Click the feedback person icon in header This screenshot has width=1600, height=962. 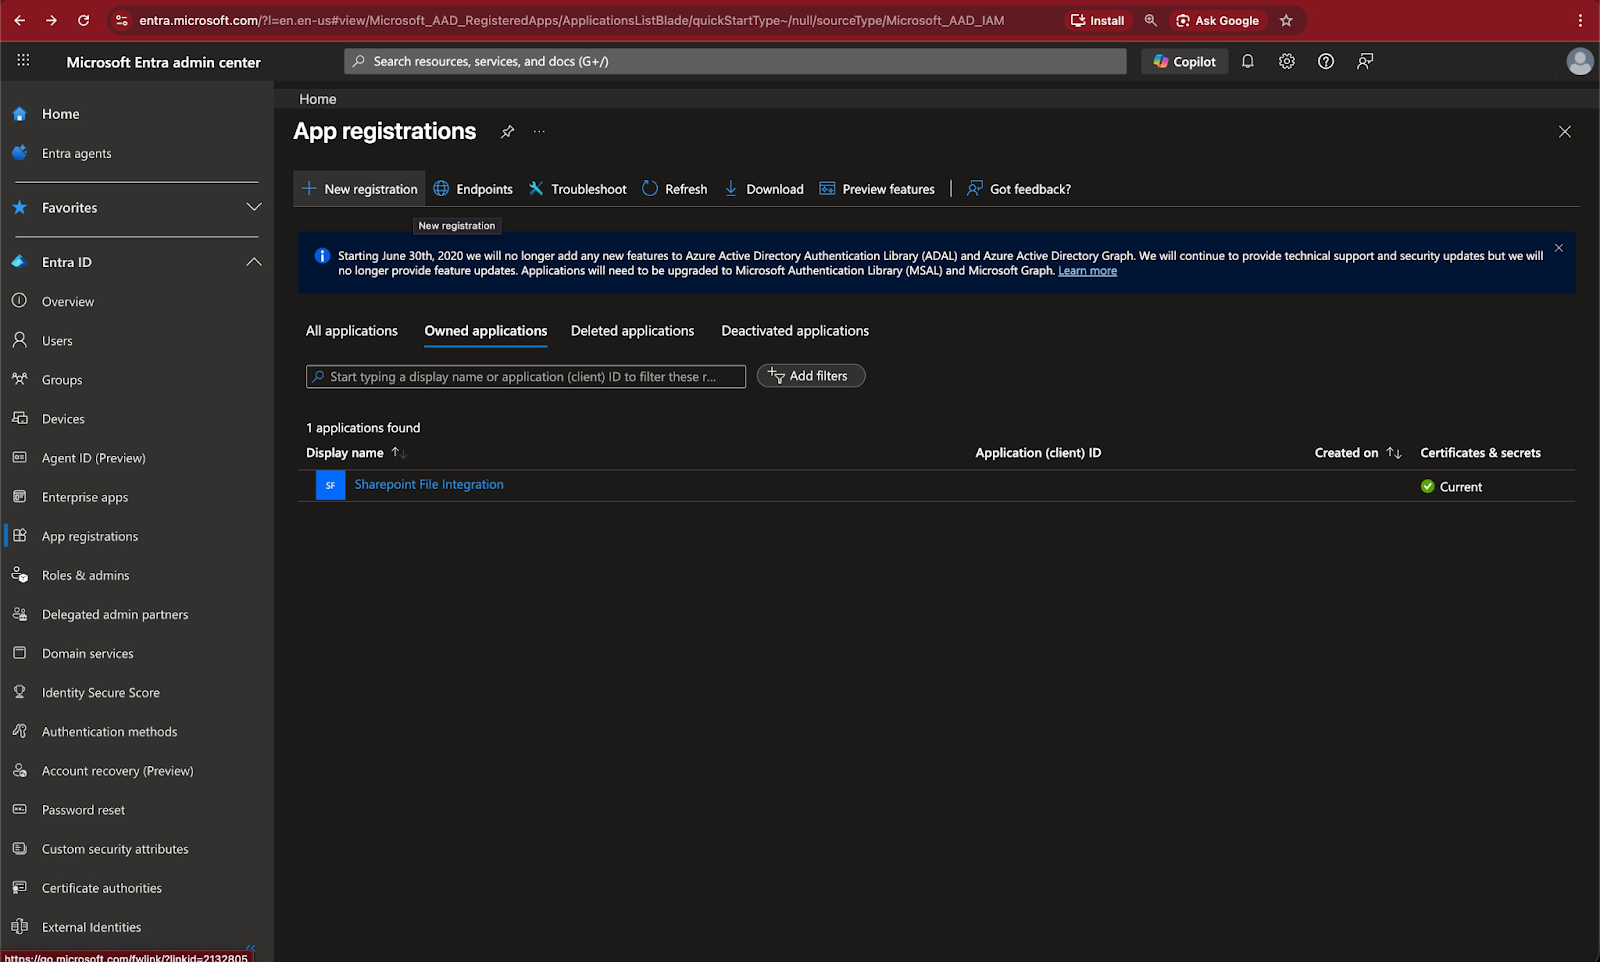click(1365, 61)
